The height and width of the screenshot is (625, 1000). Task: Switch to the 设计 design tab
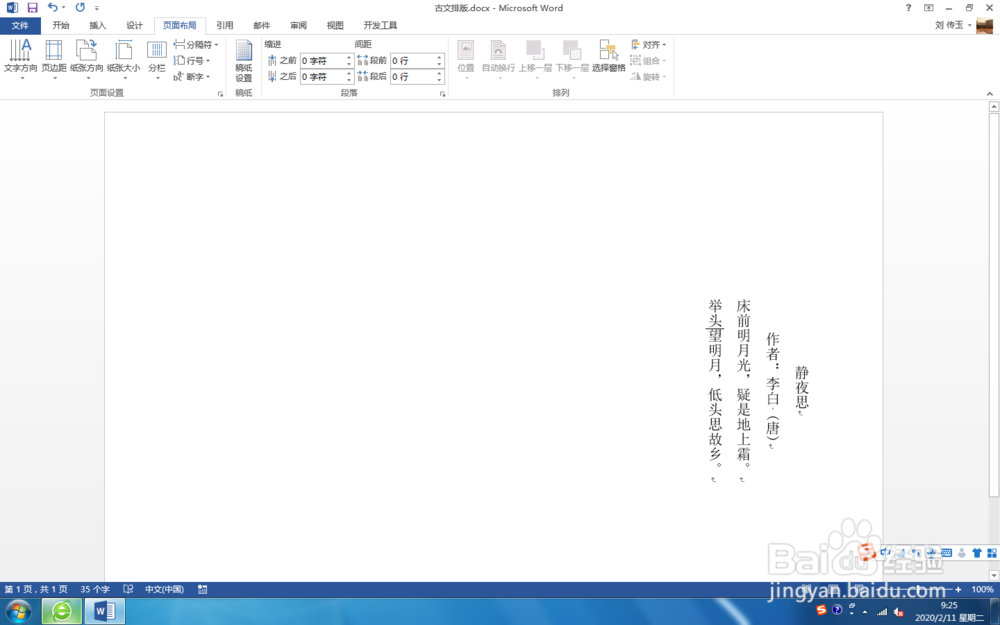pos(135,26)
